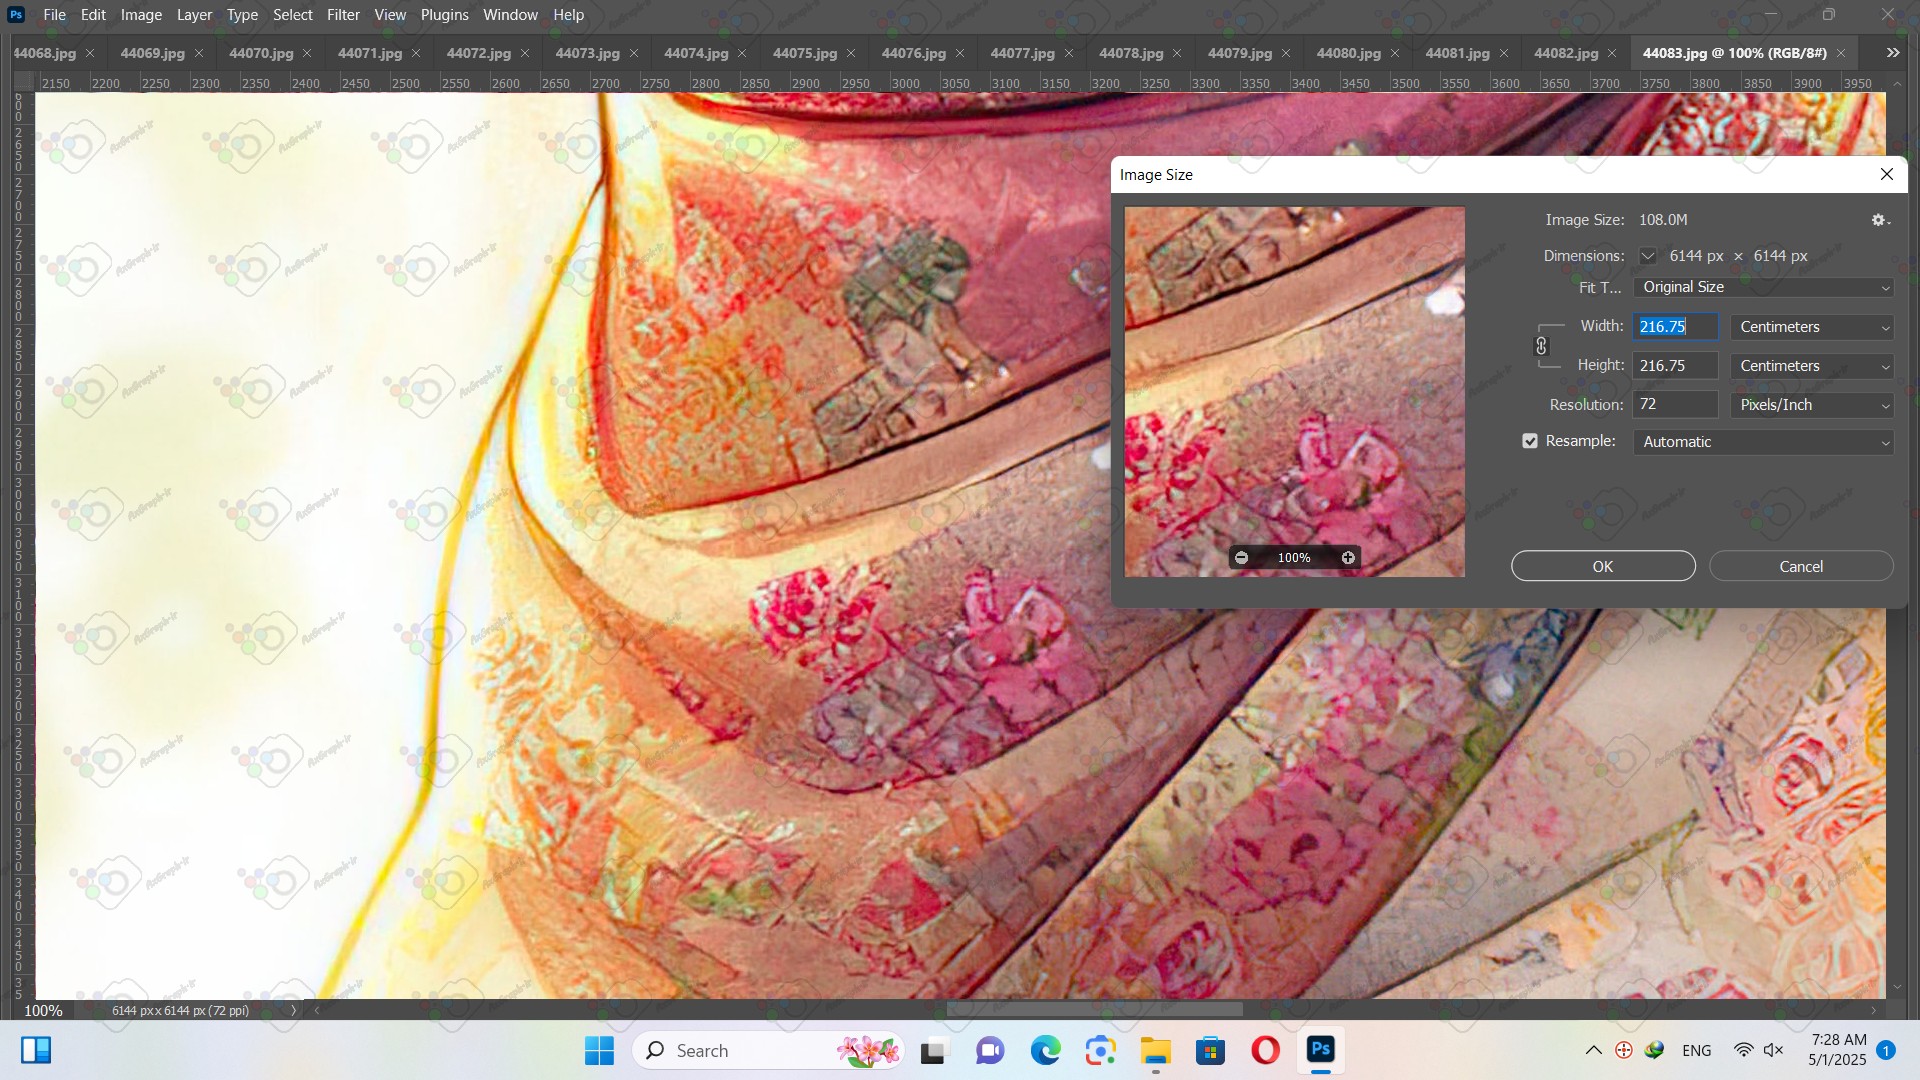Switch to the 44070.jpg document tab

point(261,53)
